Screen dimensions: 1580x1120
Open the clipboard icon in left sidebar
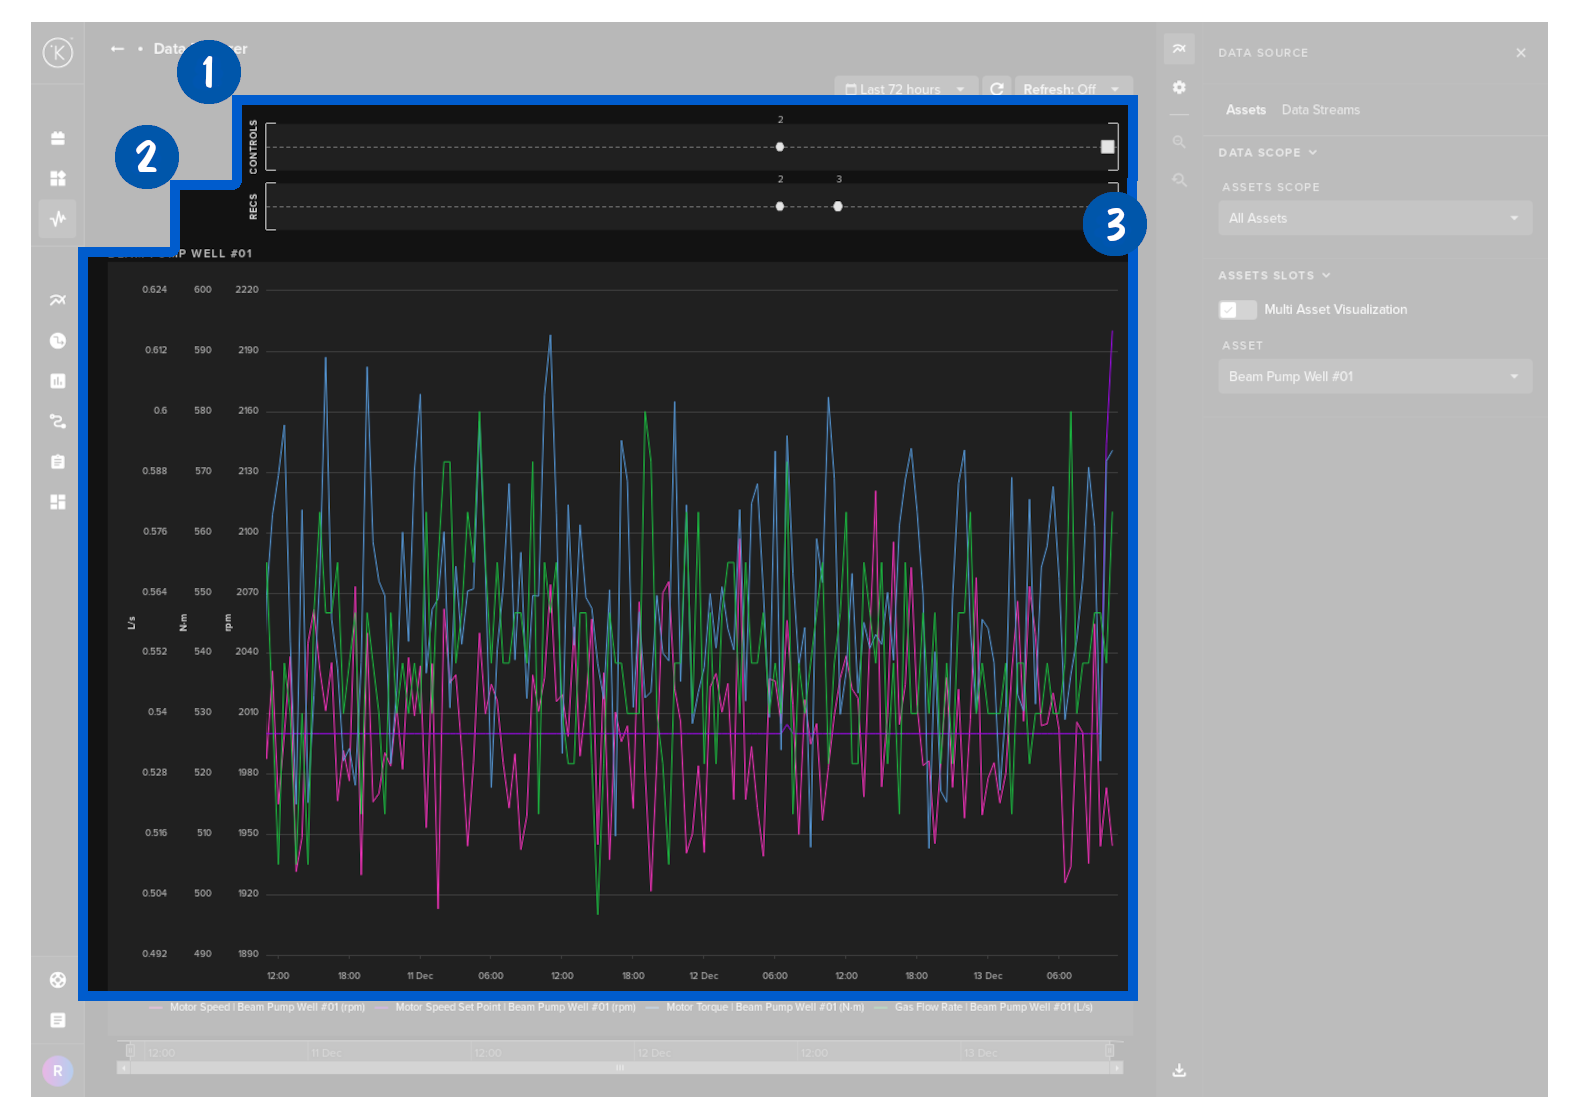58,462
